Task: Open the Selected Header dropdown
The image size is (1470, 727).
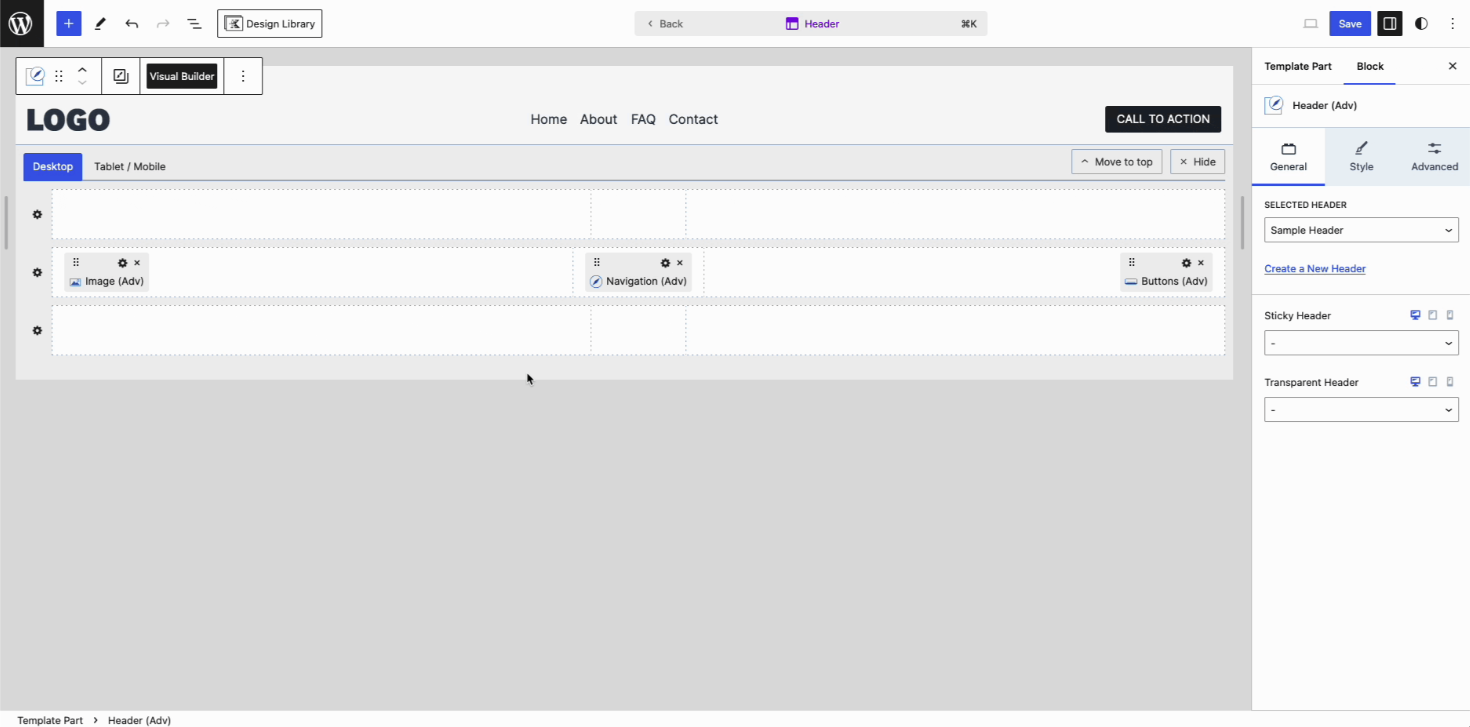Action: pyautogui.click(x=1360, y=230)
